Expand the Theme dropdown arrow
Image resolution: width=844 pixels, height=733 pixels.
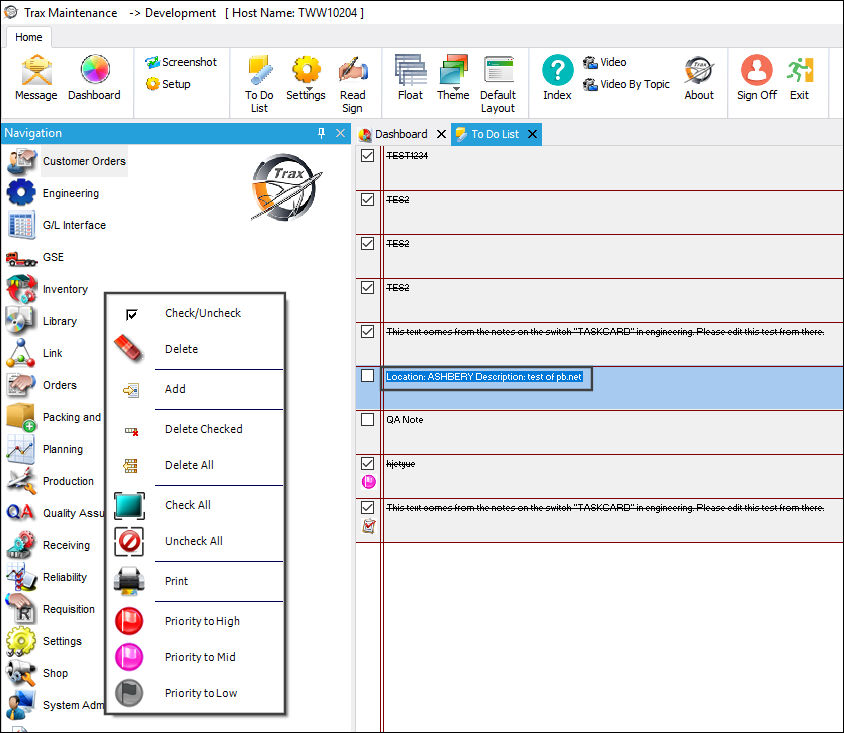click(456, 89)
